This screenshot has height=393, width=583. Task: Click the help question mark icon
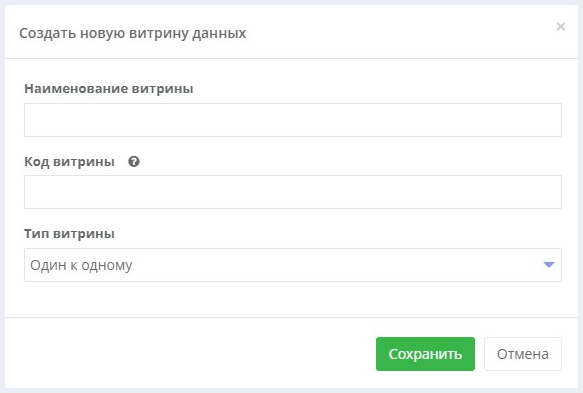click(x=134, y=162)
